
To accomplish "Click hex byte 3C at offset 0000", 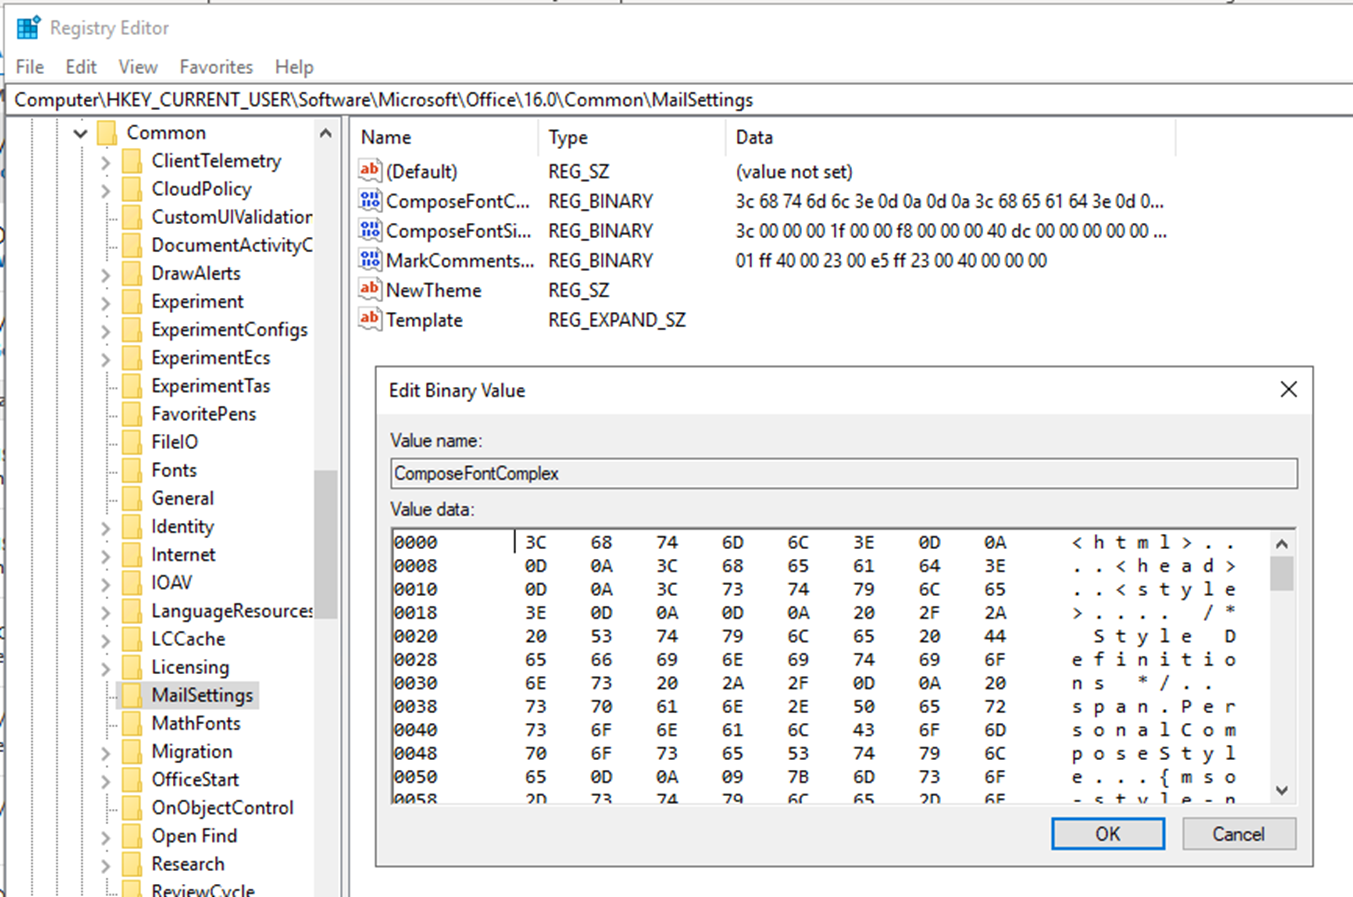I will click(x=536, y=542).
